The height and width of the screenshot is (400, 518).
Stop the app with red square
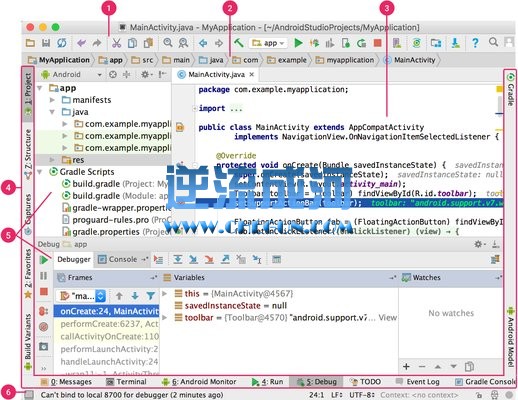tap(378, 43)
